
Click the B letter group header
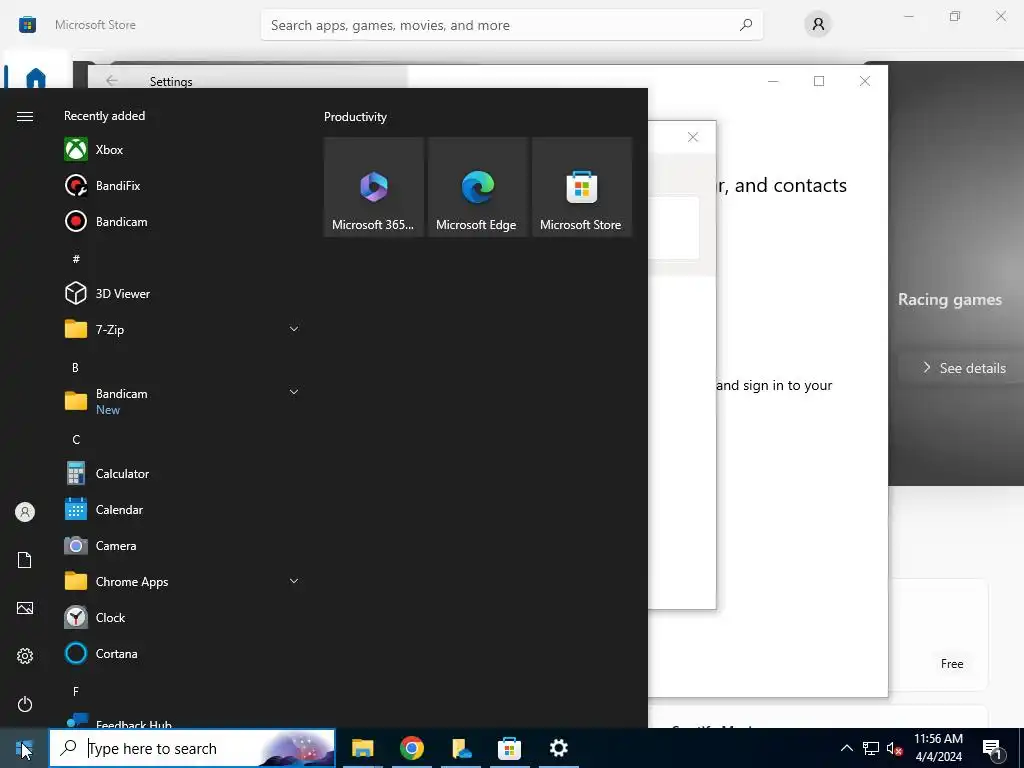click(x=75, y=368)
